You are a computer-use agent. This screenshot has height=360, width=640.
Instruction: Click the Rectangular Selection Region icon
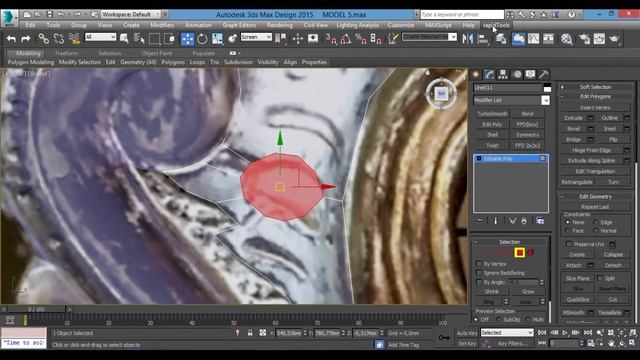(x=154, y=39)
